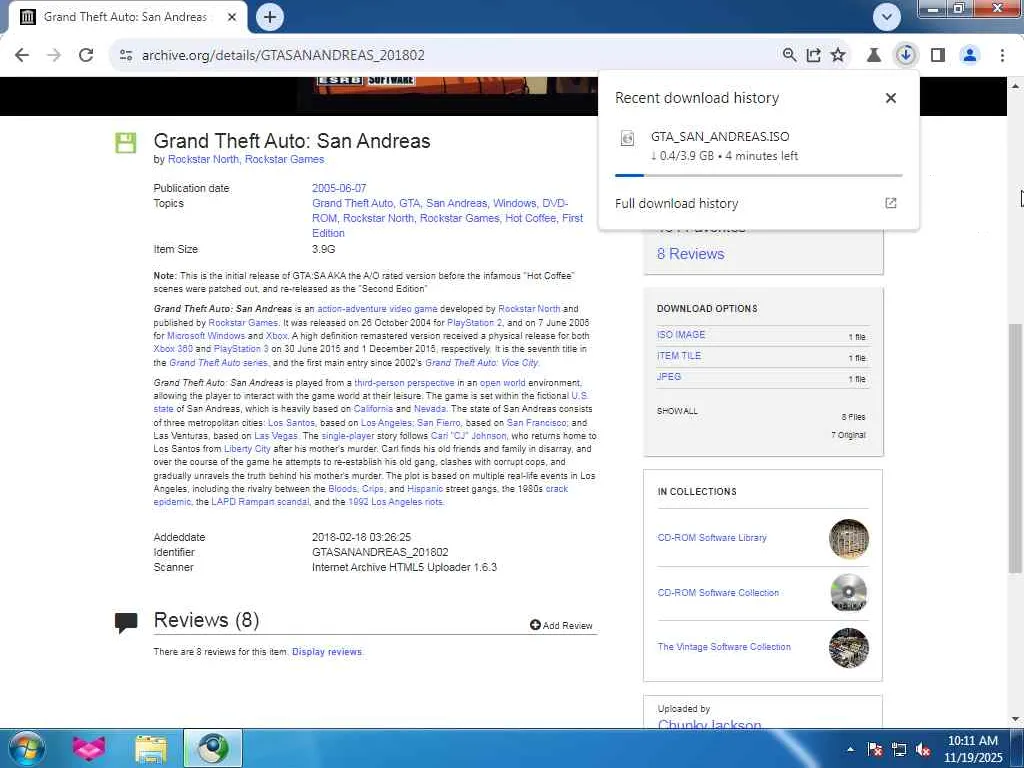The height and width of the screenshot is (768, 1024).
Task: Open the 2005-06-07 publication date link
Action: coord(339,188)
